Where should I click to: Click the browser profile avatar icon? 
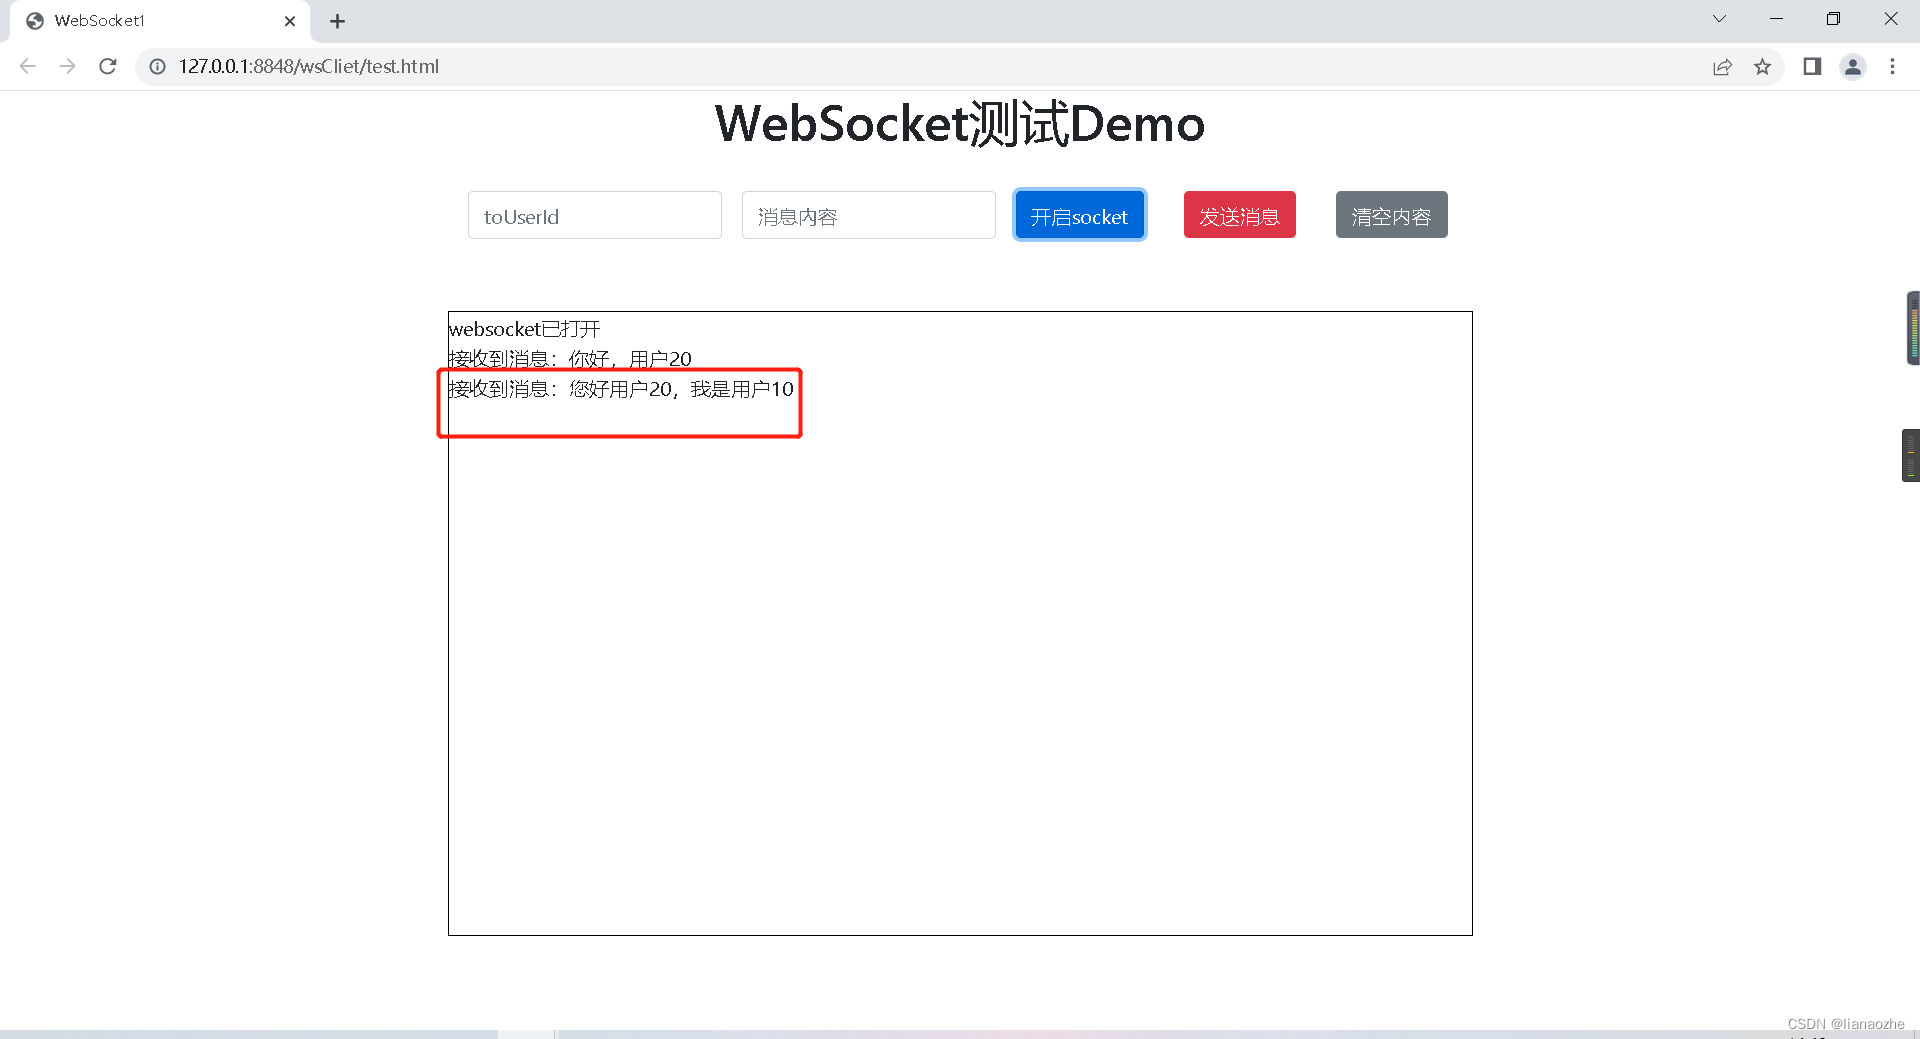click(x=1853, y=66)
